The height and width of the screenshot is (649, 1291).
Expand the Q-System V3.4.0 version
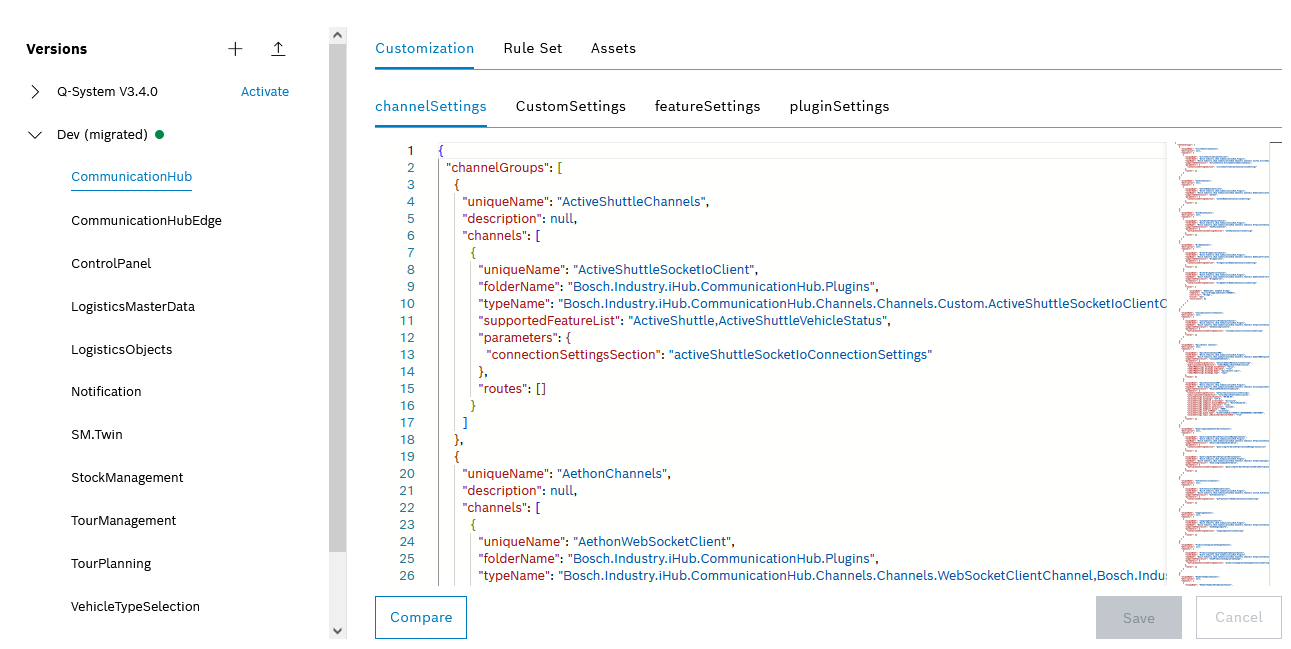coord(35,92)
